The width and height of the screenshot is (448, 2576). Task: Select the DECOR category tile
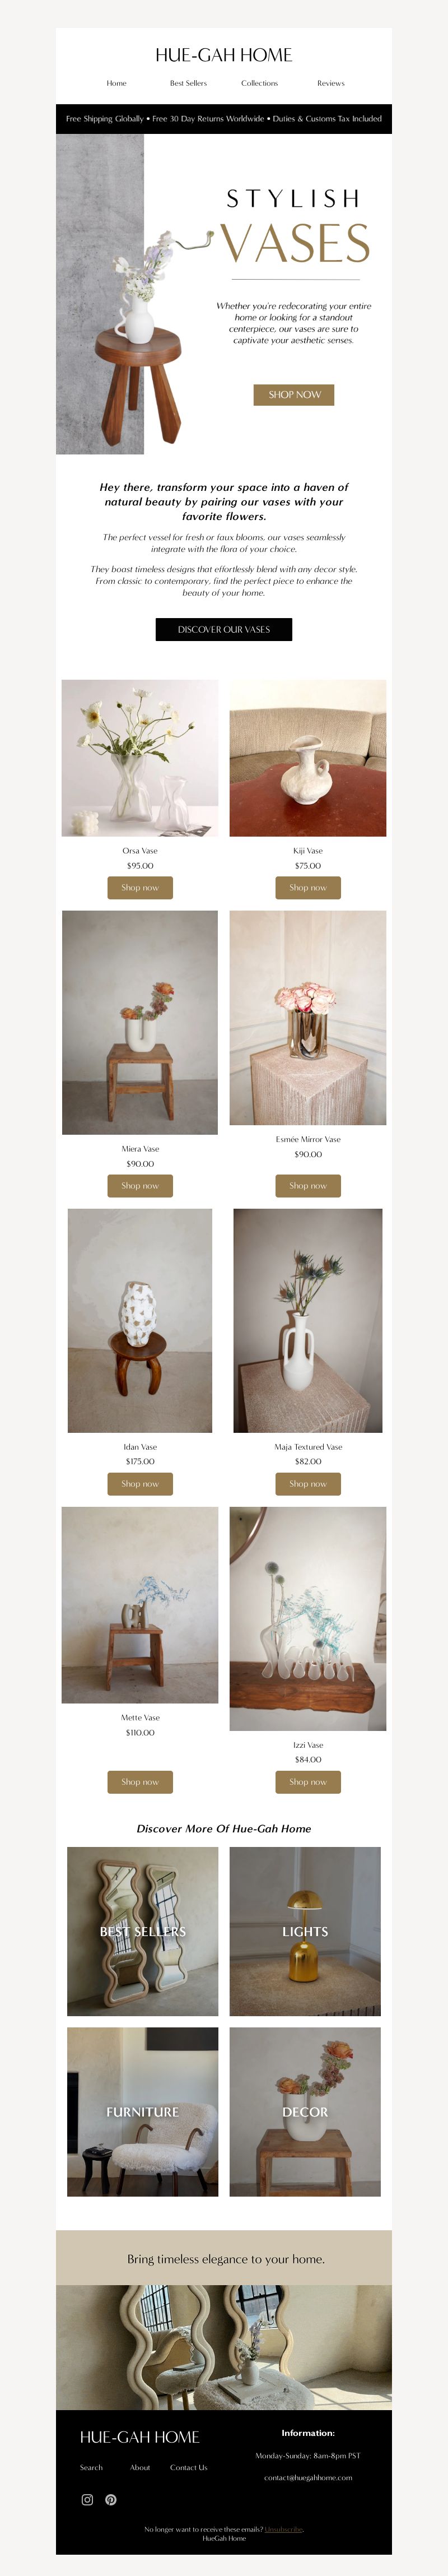click(305, 2111)
